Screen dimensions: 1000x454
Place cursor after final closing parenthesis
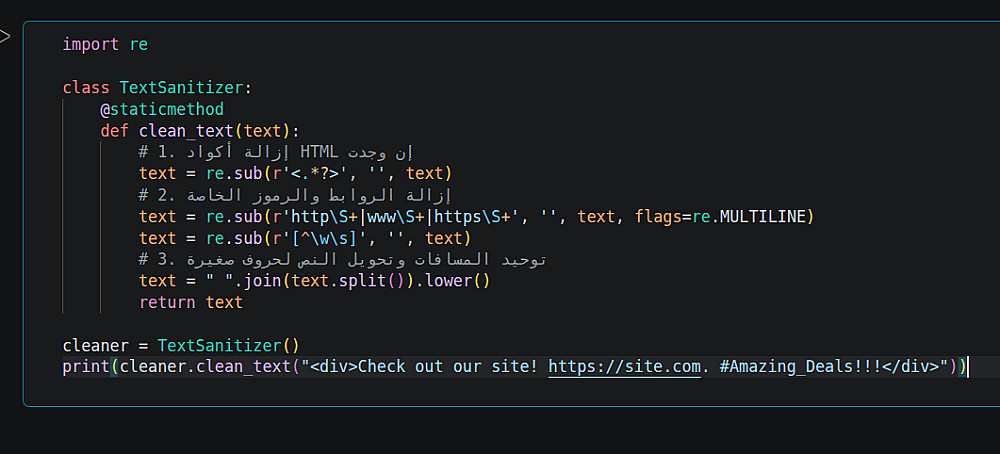[x=967, y=367]
